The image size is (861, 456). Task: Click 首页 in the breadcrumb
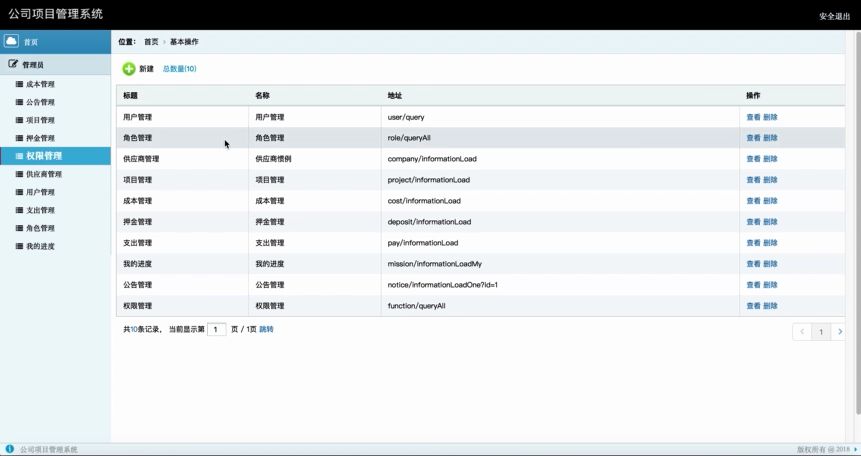pyautogui.click(x=151, y=42)
